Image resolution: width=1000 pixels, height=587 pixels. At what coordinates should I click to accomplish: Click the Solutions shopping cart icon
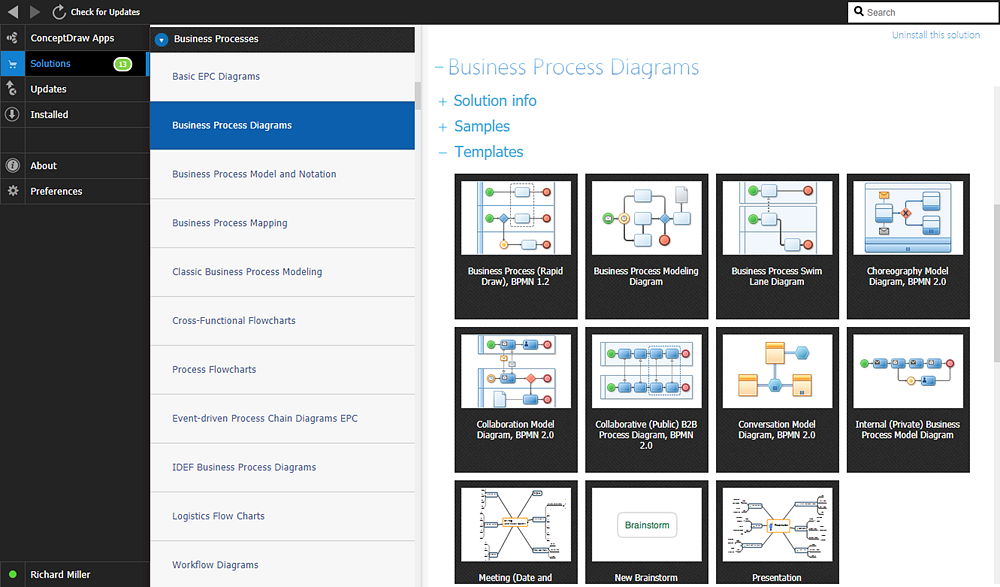coord(12,64)
